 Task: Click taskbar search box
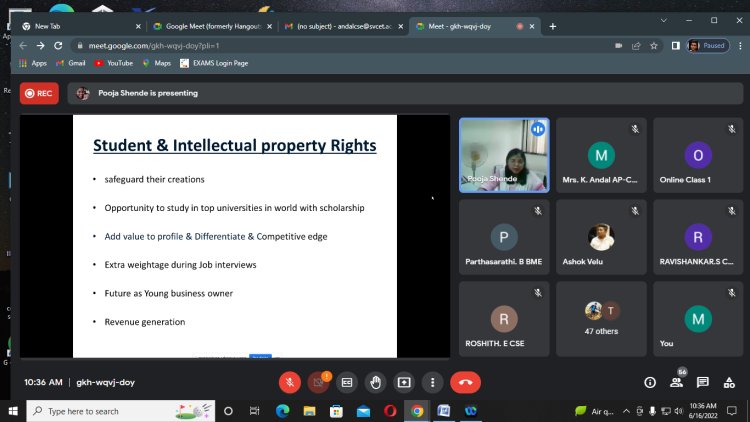click(x=121, y=411)
